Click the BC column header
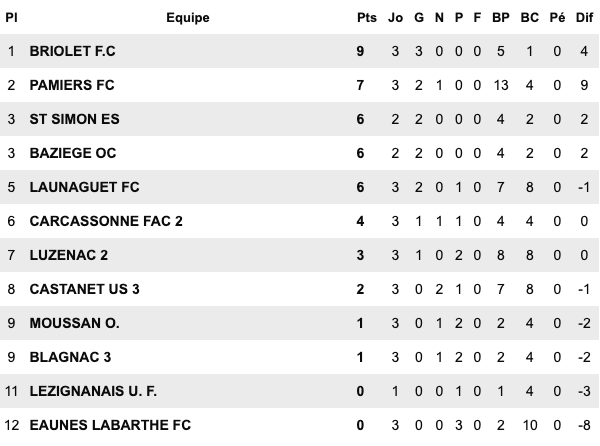 point(530,18)
